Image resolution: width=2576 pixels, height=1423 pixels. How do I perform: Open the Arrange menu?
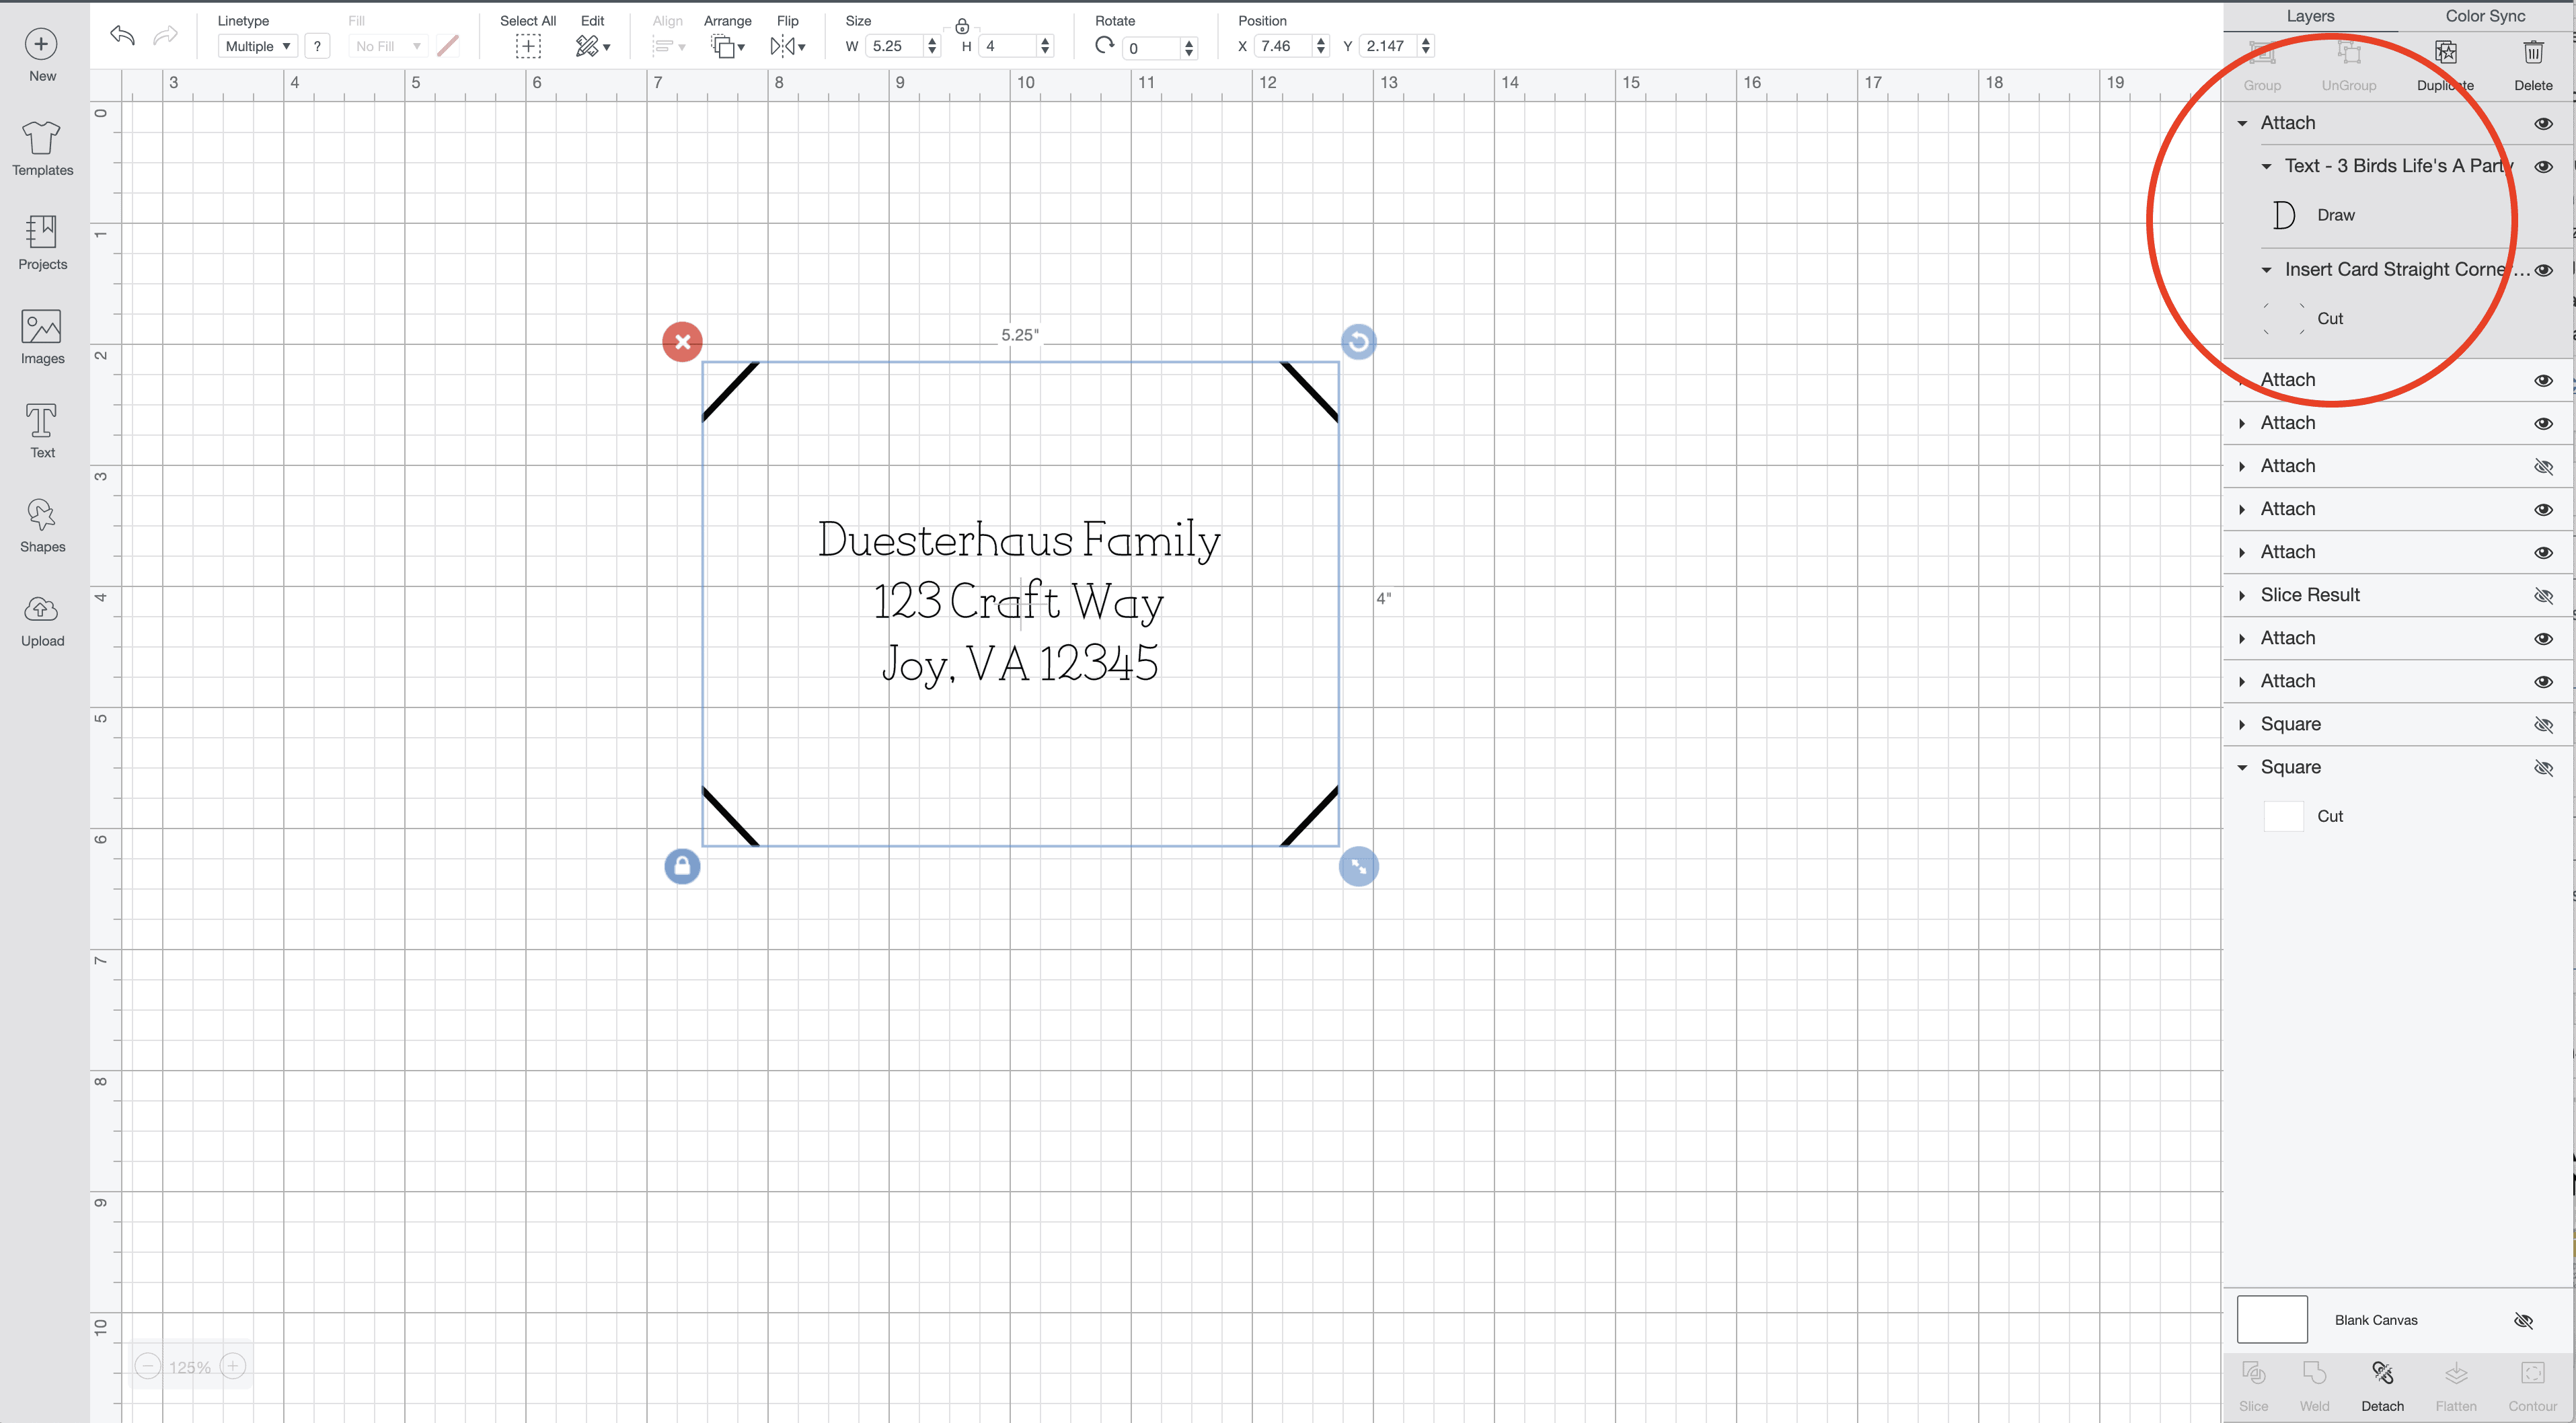[727, 46]
